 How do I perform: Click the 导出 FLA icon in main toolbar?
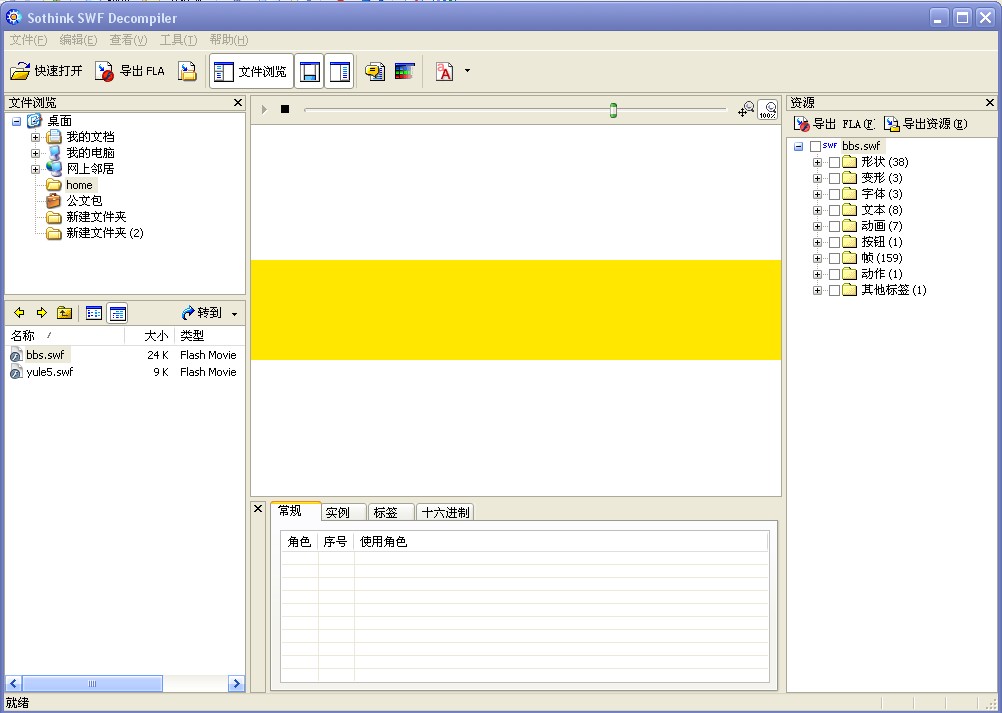tap(130, 71)
